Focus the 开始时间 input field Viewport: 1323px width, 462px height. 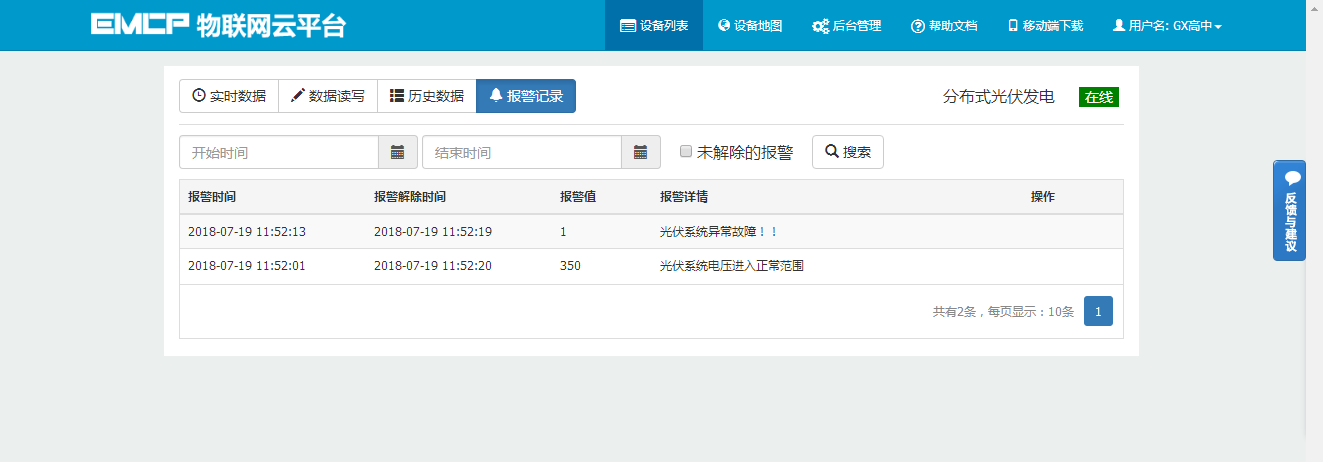click(x=279, y=152)
